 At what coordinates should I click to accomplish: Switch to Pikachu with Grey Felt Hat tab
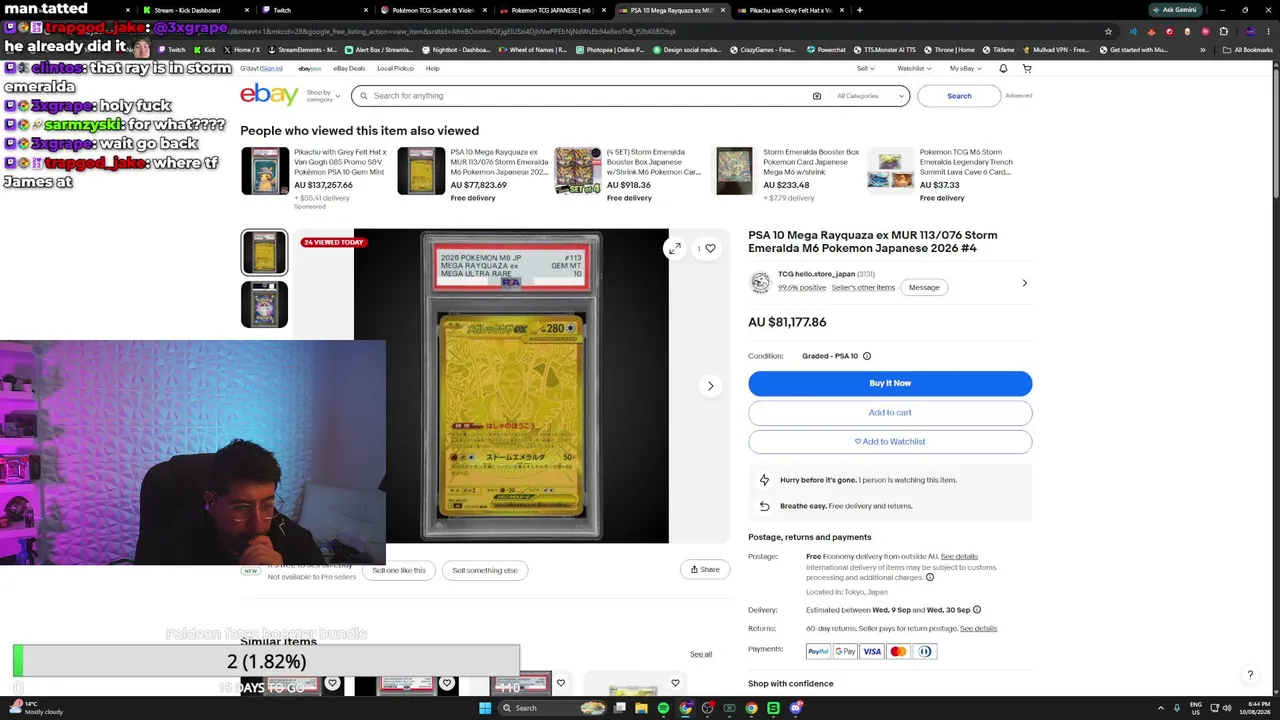tap(792, 10)
